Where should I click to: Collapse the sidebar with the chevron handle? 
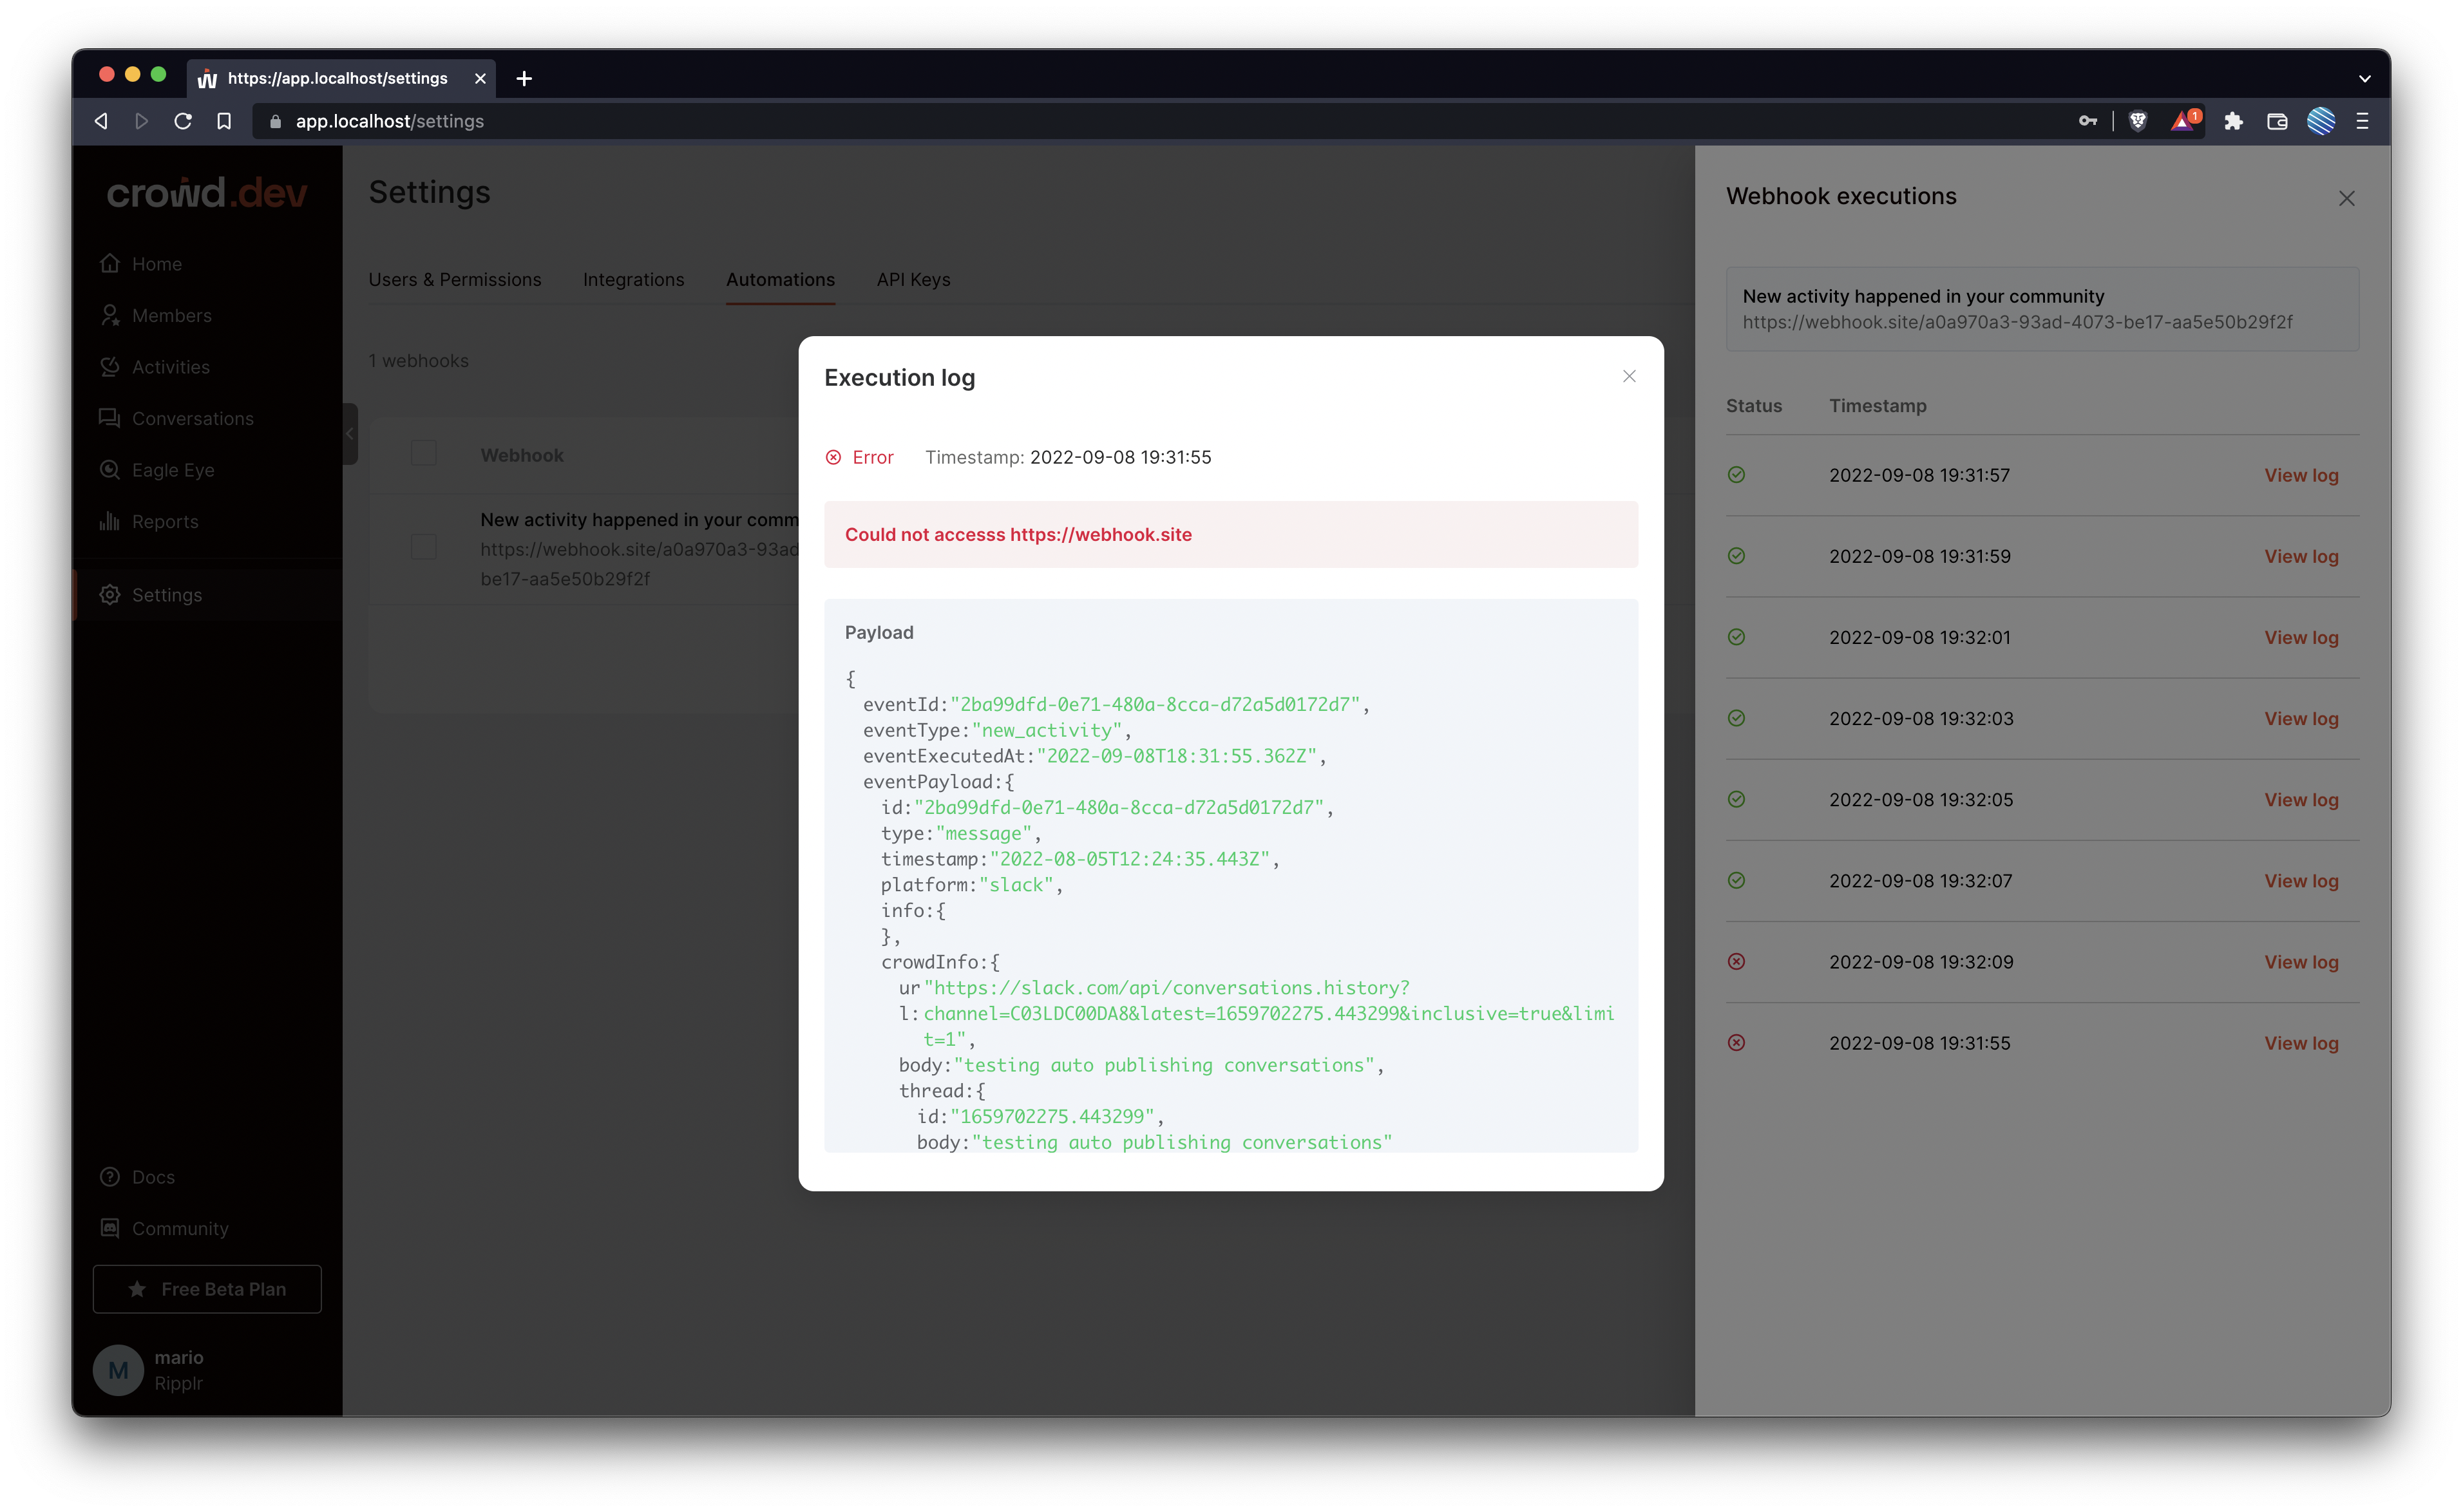[350, 434]
